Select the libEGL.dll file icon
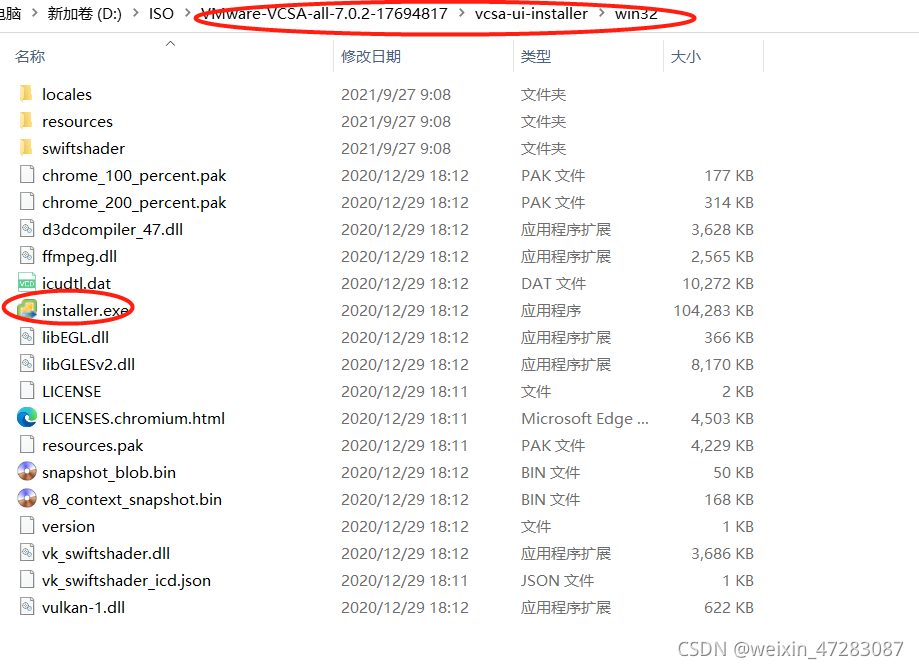919x669 pixels. 27,337
